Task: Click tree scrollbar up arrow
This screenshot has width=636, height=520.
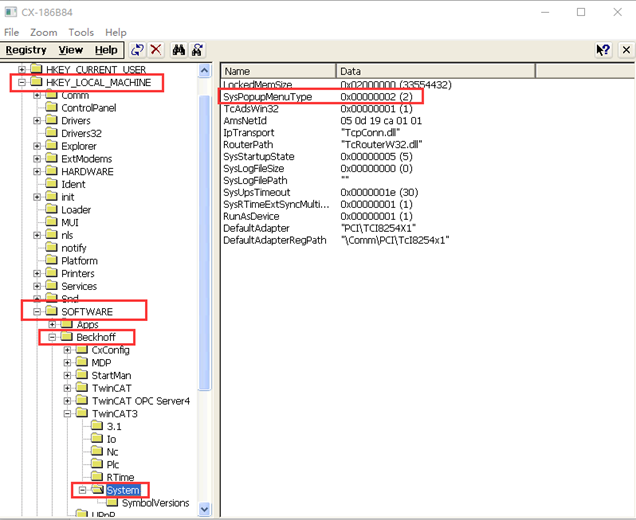Action: (204, 71)
